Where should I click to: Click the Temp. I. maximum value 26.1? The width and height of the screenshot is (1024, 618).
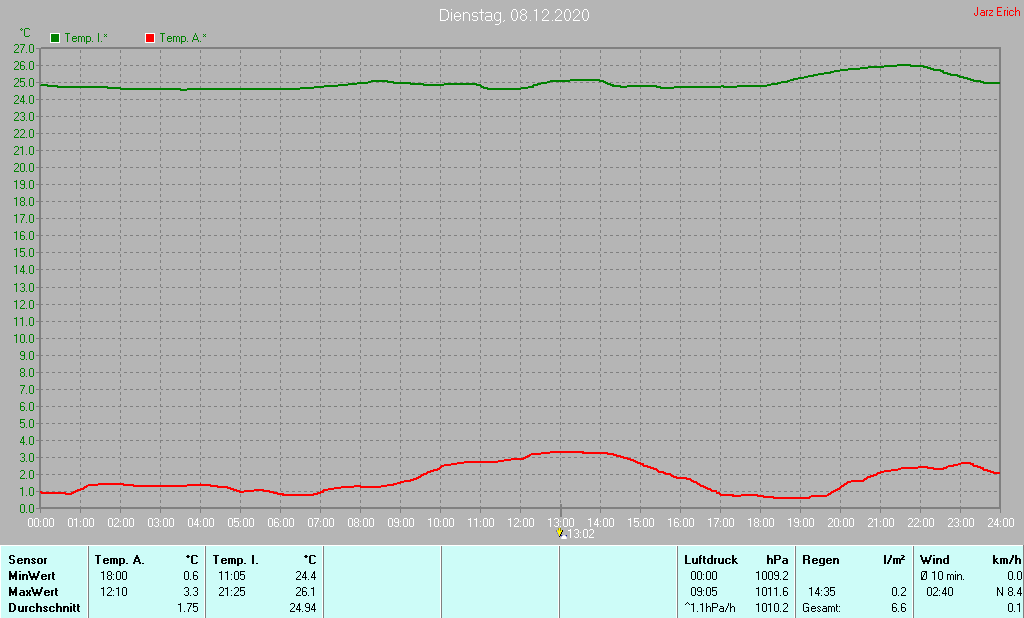coord(306,592)
